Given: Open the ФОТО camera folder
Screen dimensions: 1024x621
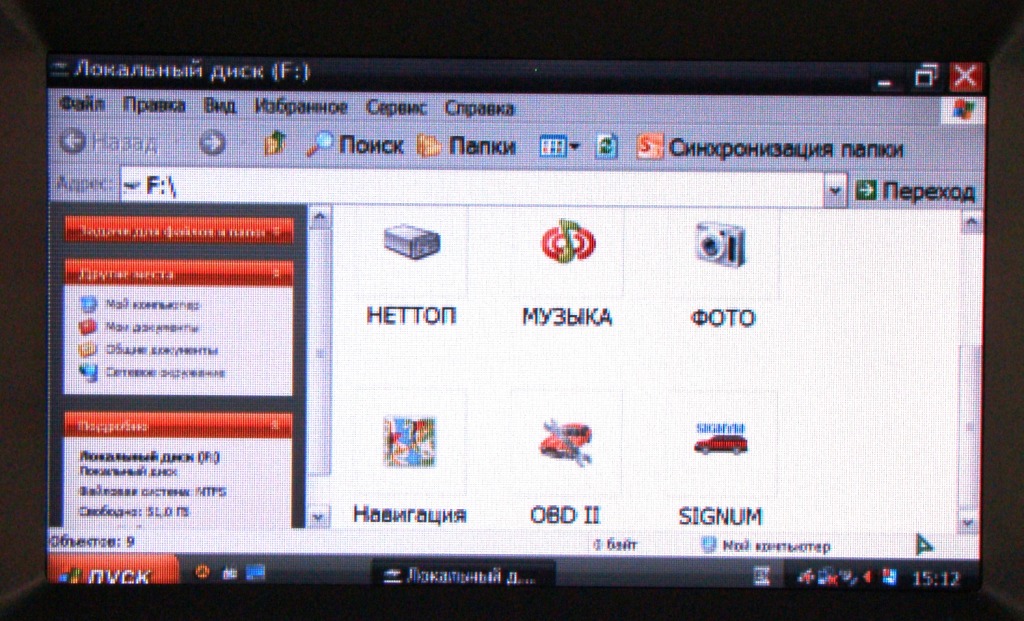Looking at the screenshot, I should (x=721, y=245).
